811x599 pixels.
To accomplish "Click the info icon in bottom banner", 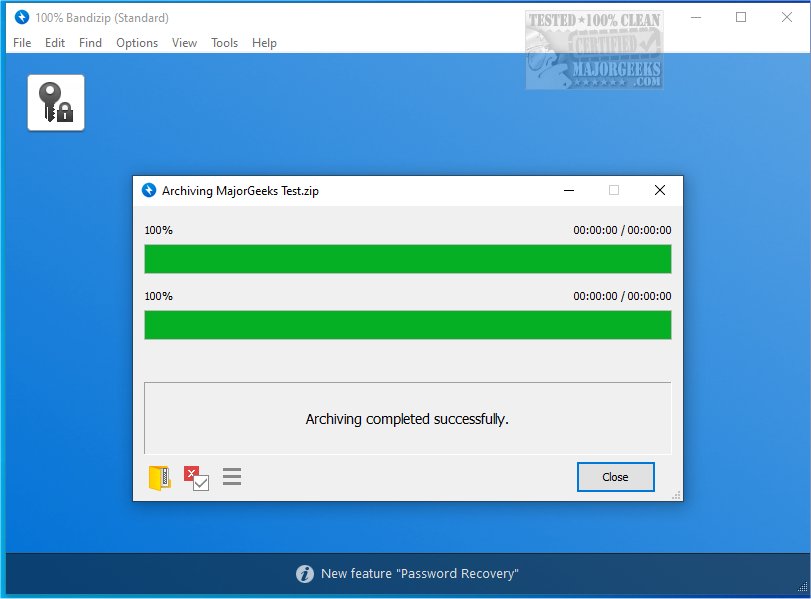I will 305,574.
